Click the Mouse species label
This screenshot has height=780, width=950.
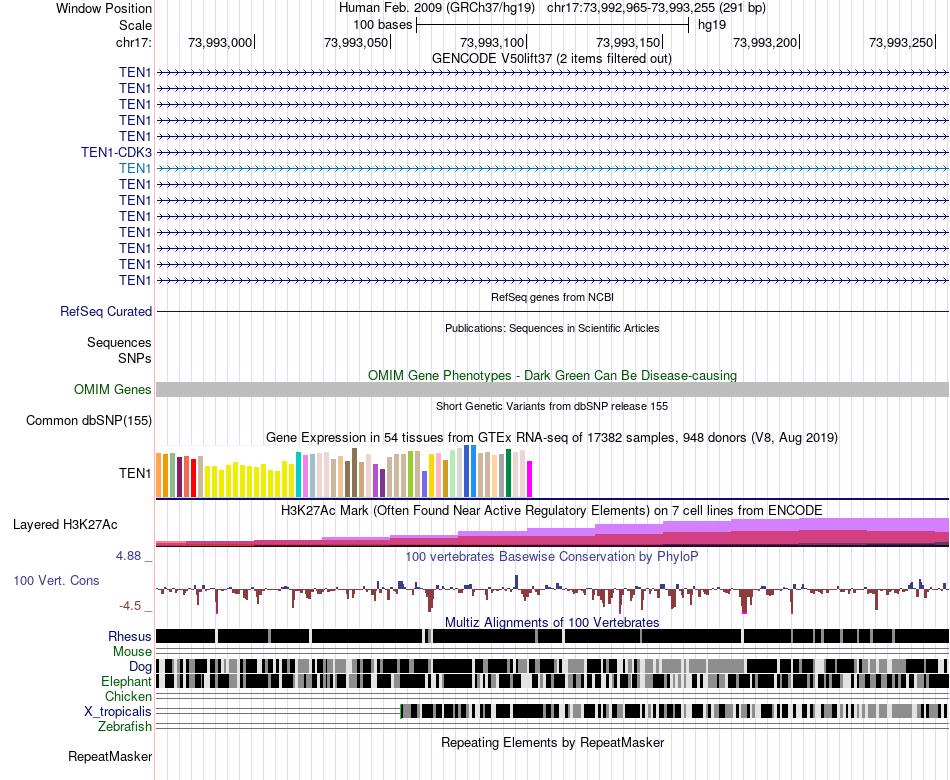tap(132, 652)
